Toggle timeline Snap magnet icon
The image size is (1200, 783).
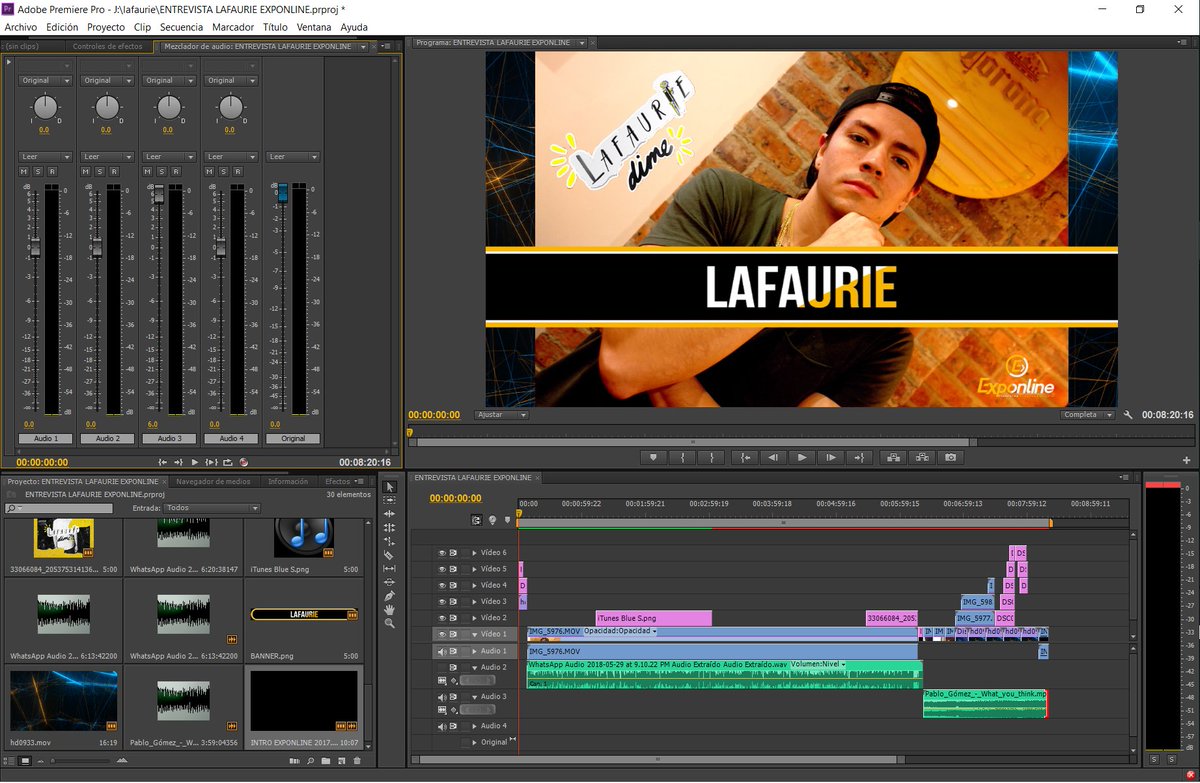(x=477, y=520)
